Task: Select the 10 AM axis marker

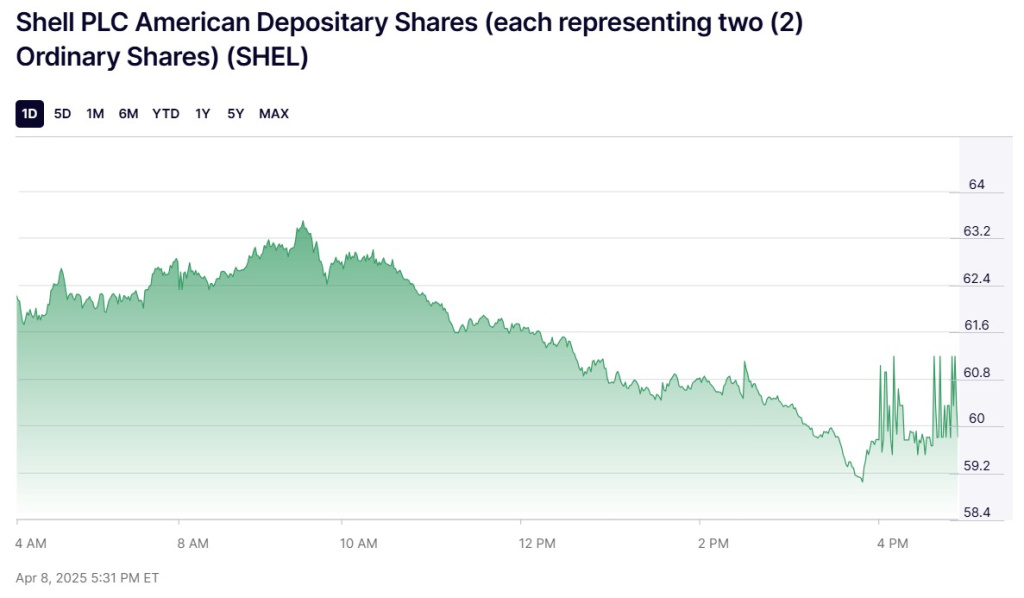Action: coord(359,543)
